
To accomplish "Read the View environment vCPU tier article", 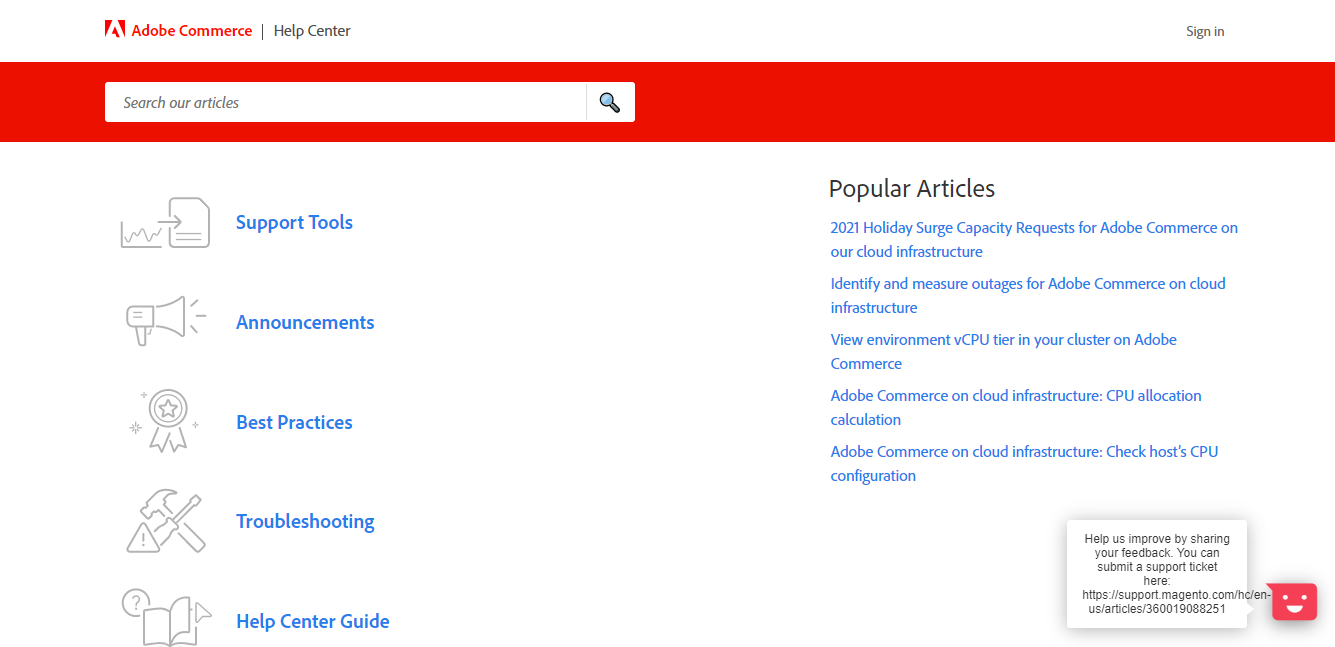I will [1003, 340].
